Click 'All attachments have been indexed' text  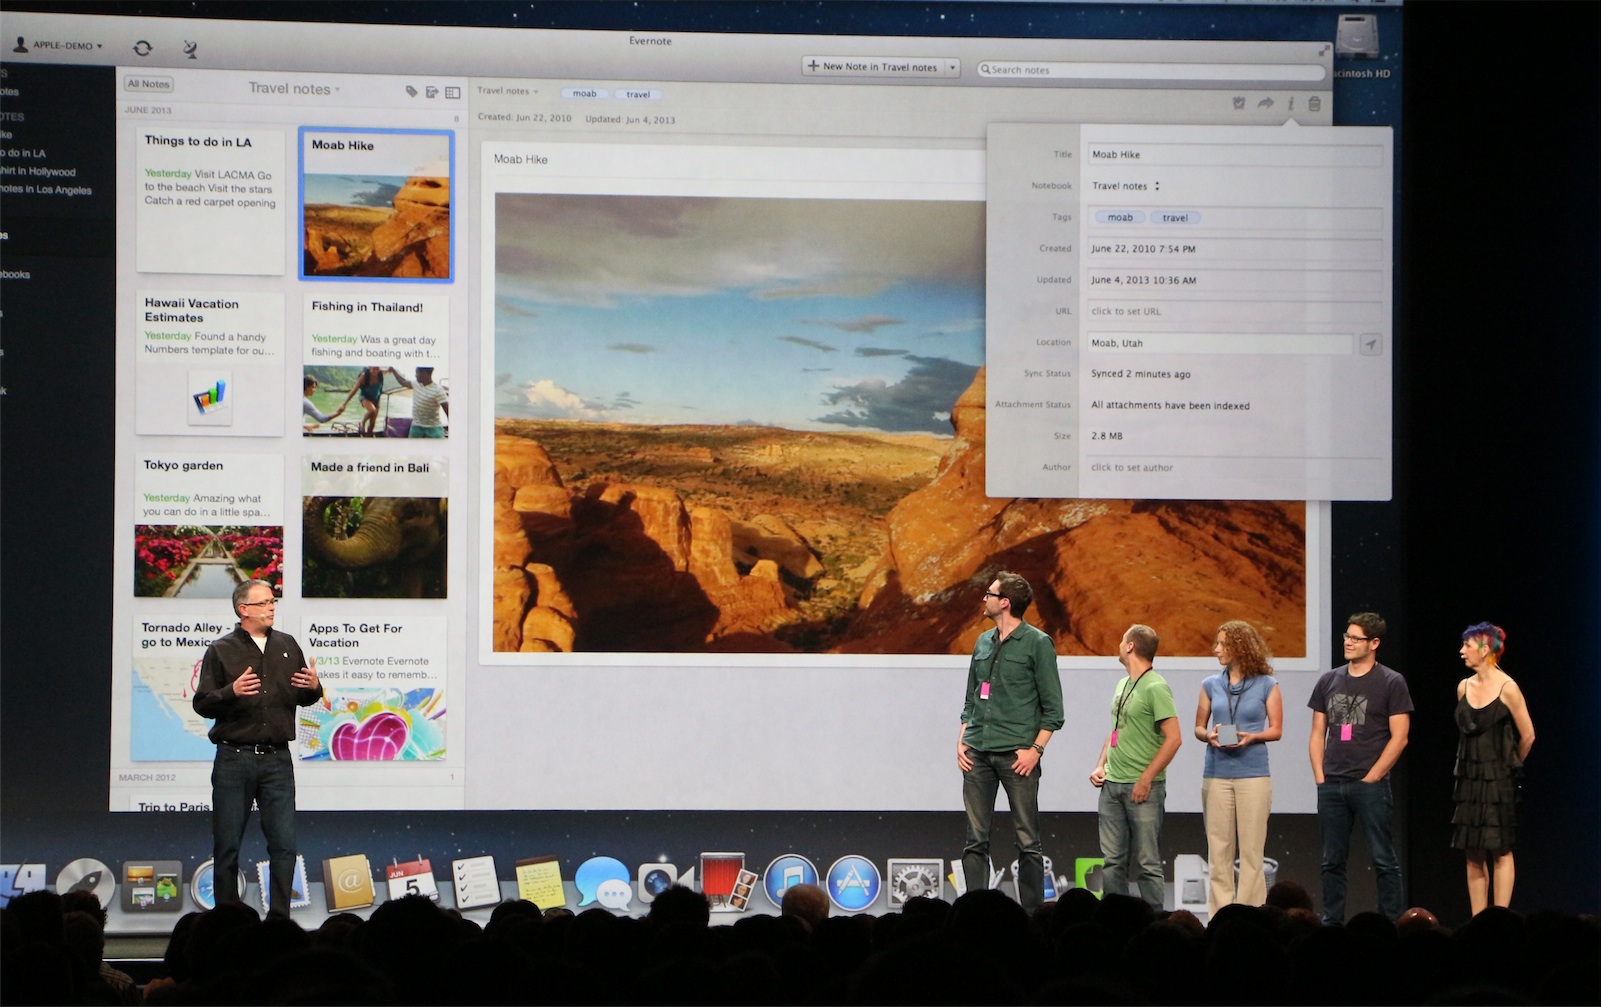tap(1170, 406)
